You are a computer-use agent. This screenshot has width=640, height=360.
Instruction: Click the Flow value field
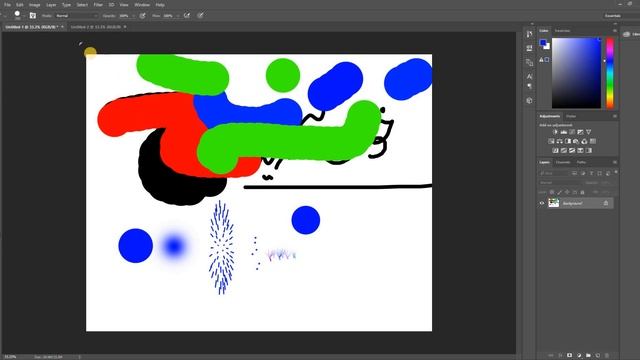[x=168, y=16]
